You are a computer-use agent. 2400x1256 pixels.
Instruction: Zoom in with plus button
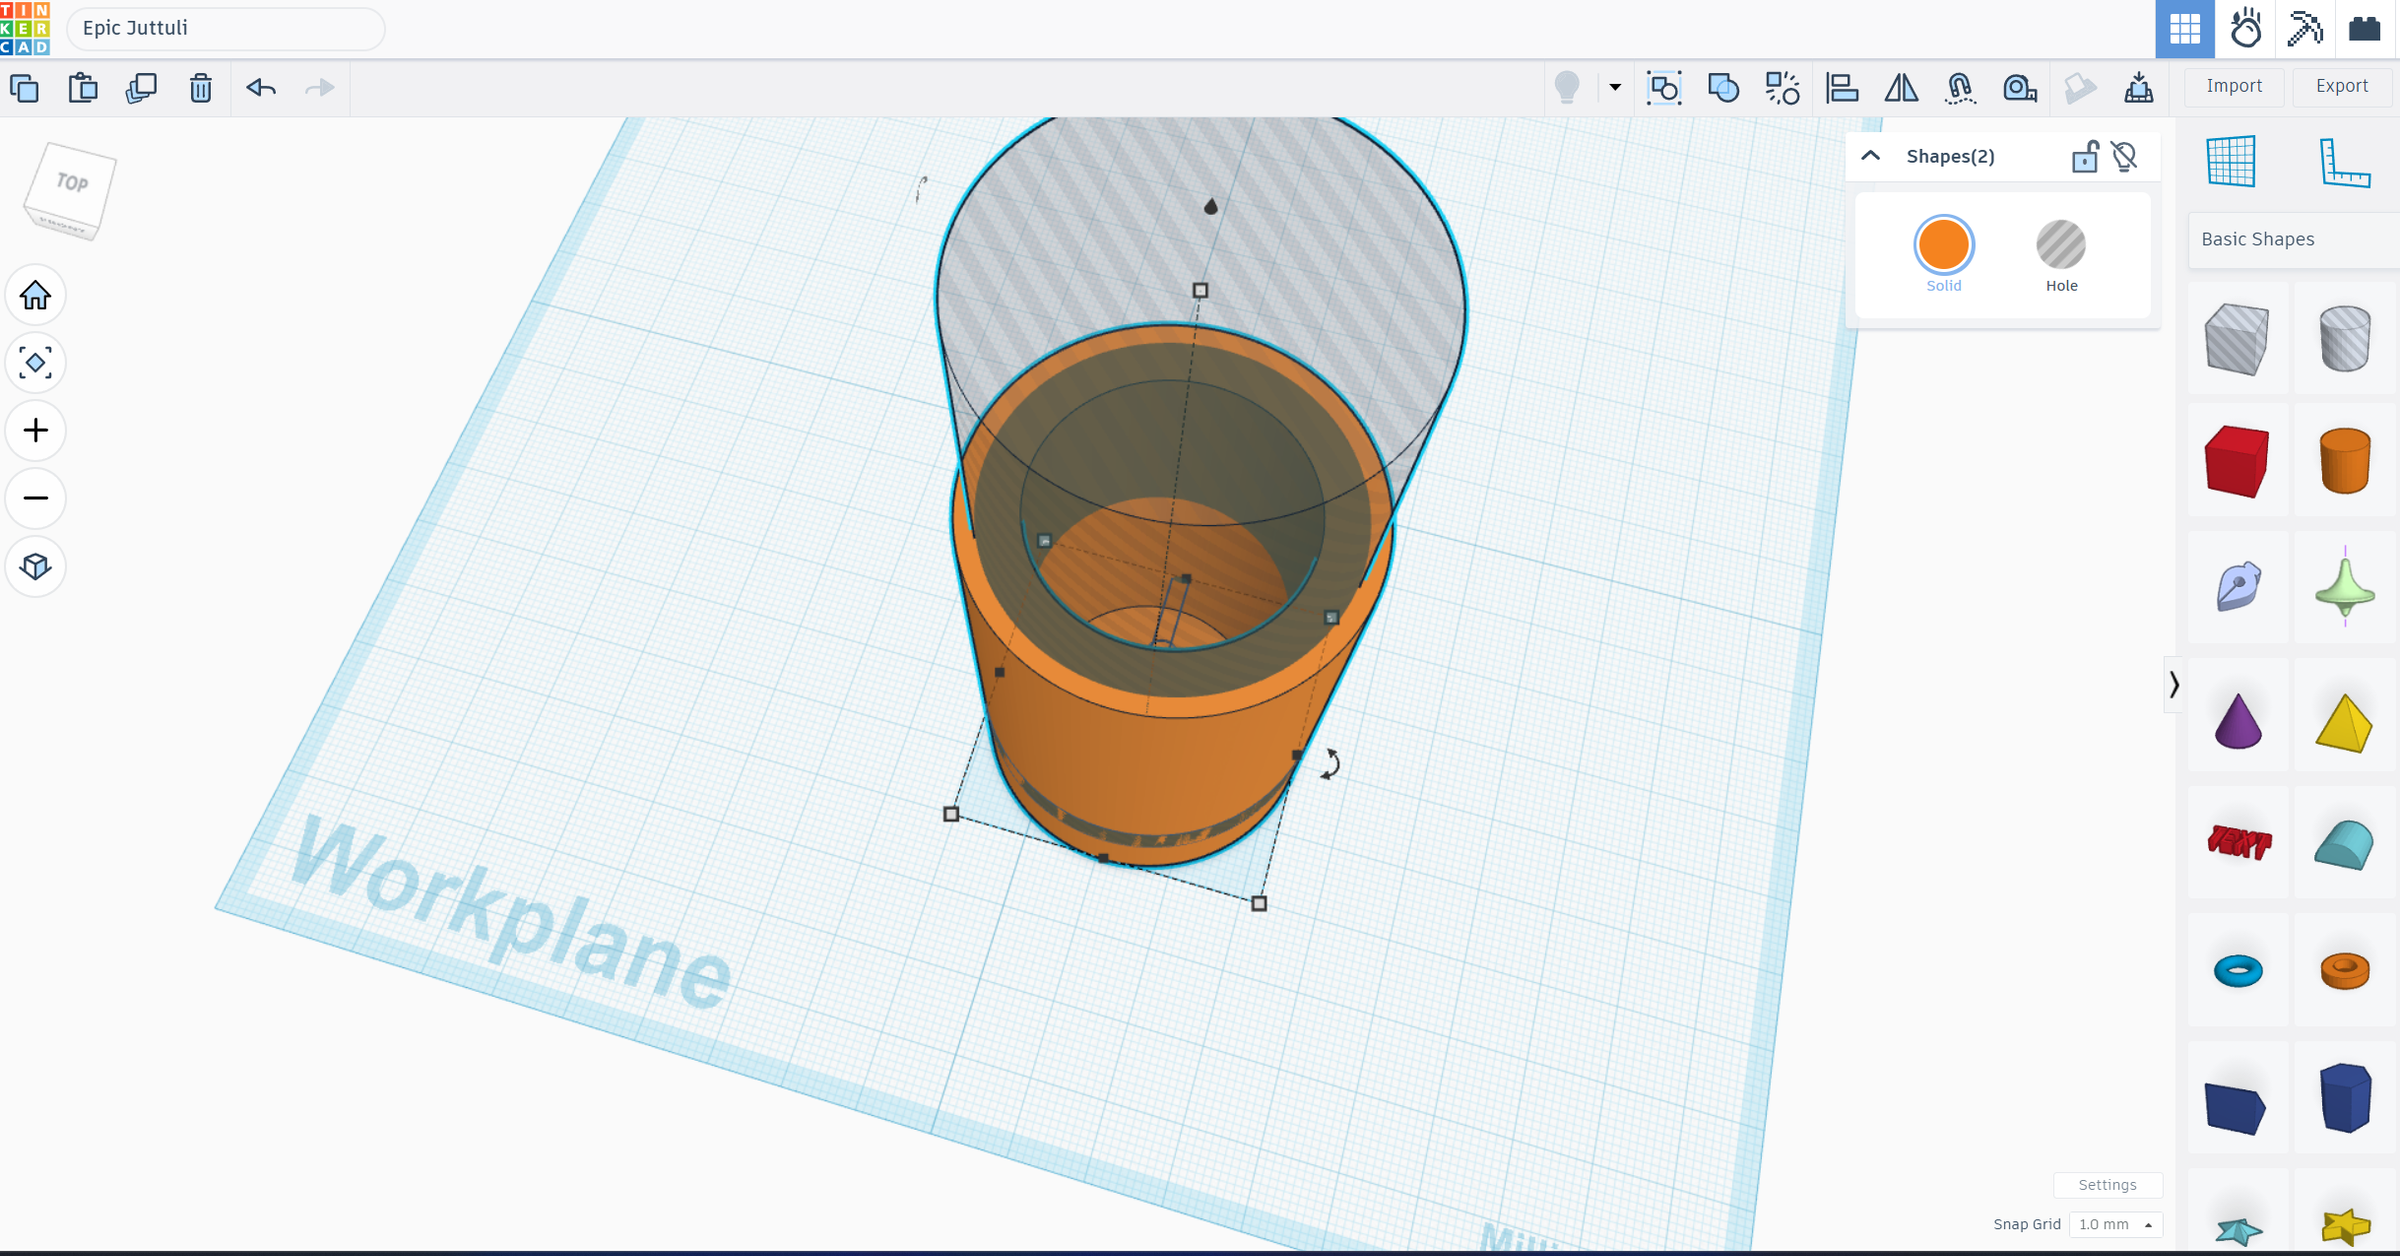coord(36,430)
